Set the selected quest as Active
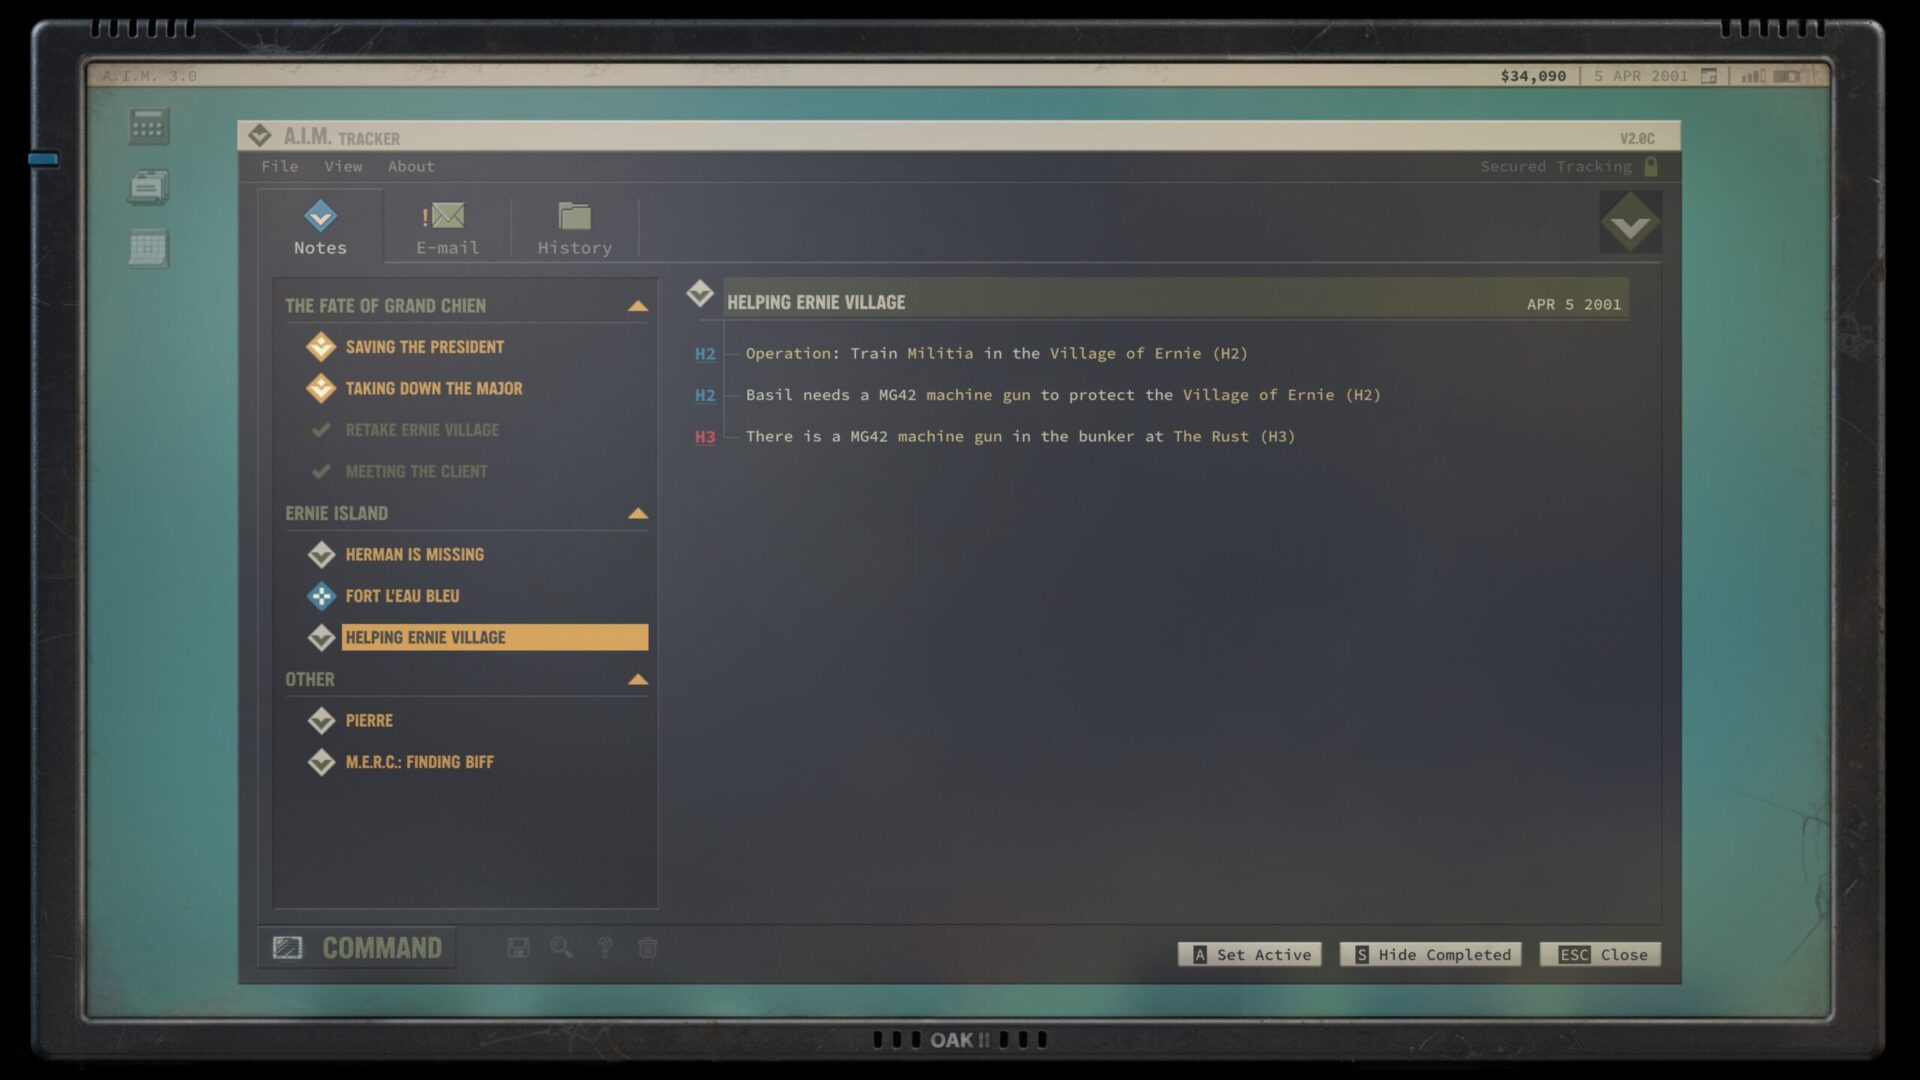This screenshot has width=1920, height=1080. [x=1250, y=955]
